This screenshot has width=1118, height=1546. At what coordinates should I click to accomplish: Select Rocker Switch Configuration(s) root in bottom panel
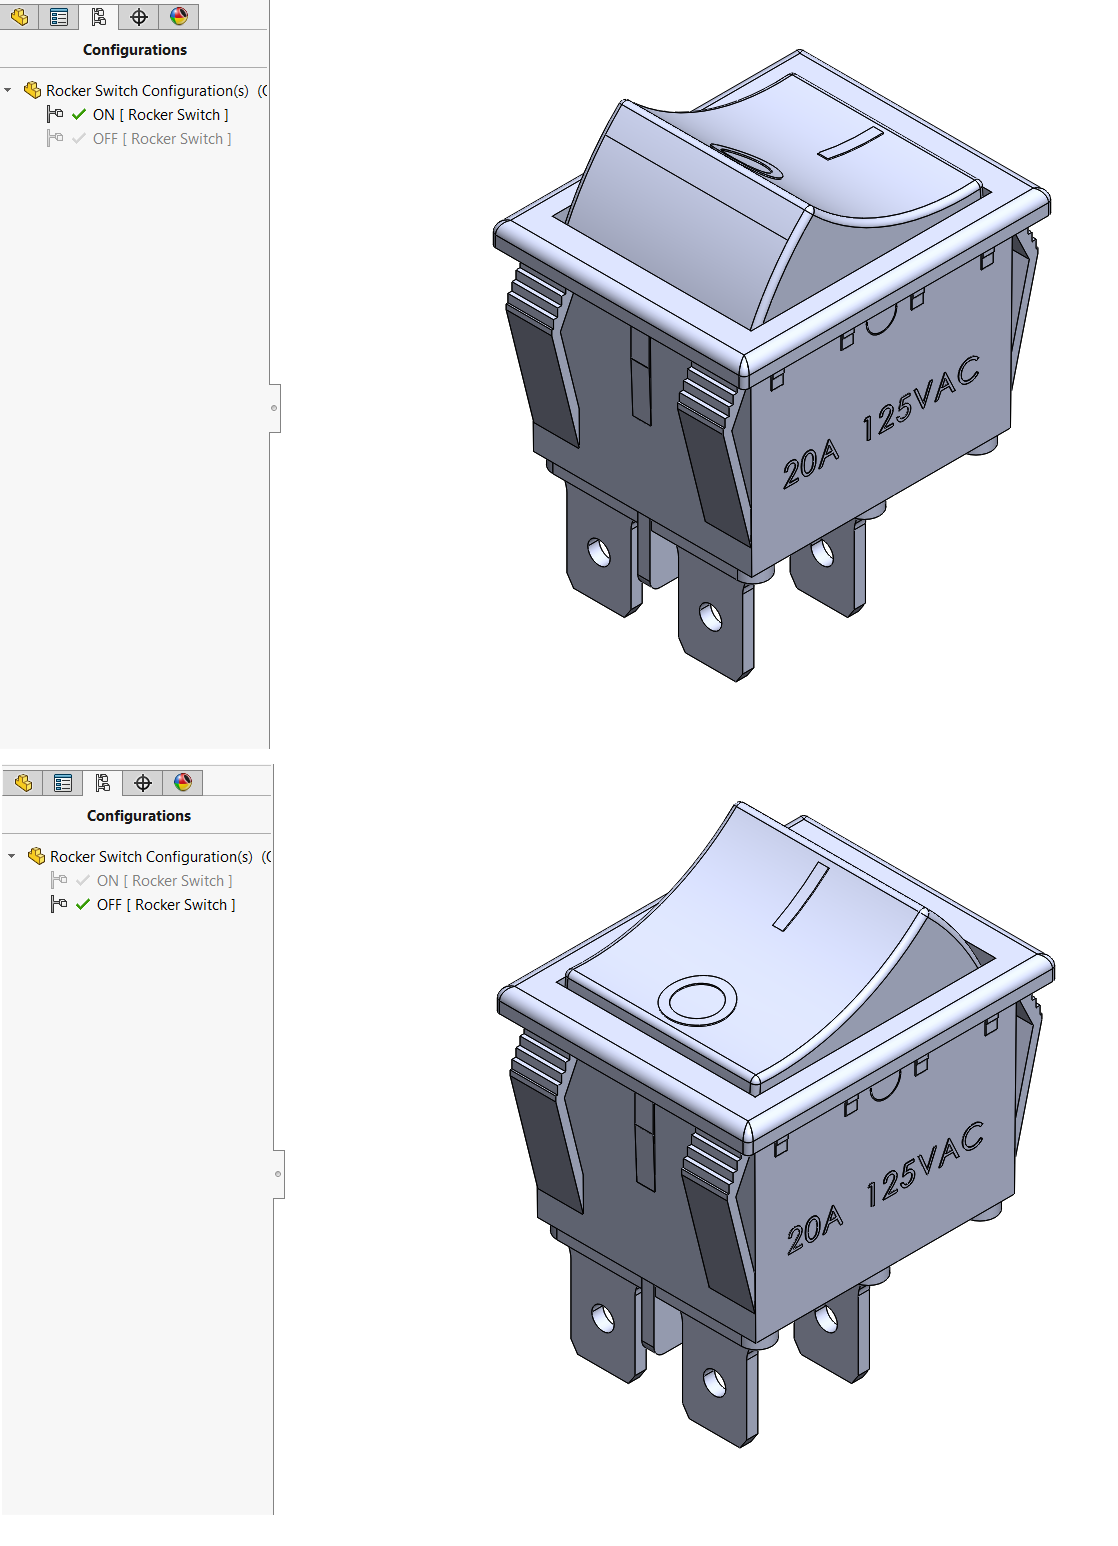pyautogui.click(x=151, y=856)
